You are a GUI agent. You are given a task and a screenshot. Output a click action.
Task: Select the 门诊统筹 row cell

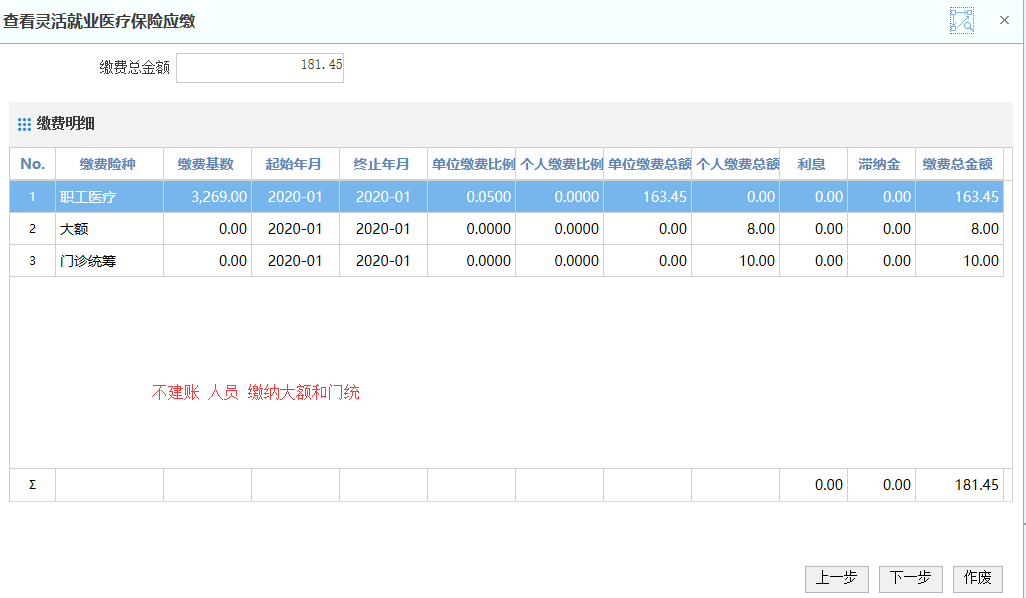coord(109,260)
